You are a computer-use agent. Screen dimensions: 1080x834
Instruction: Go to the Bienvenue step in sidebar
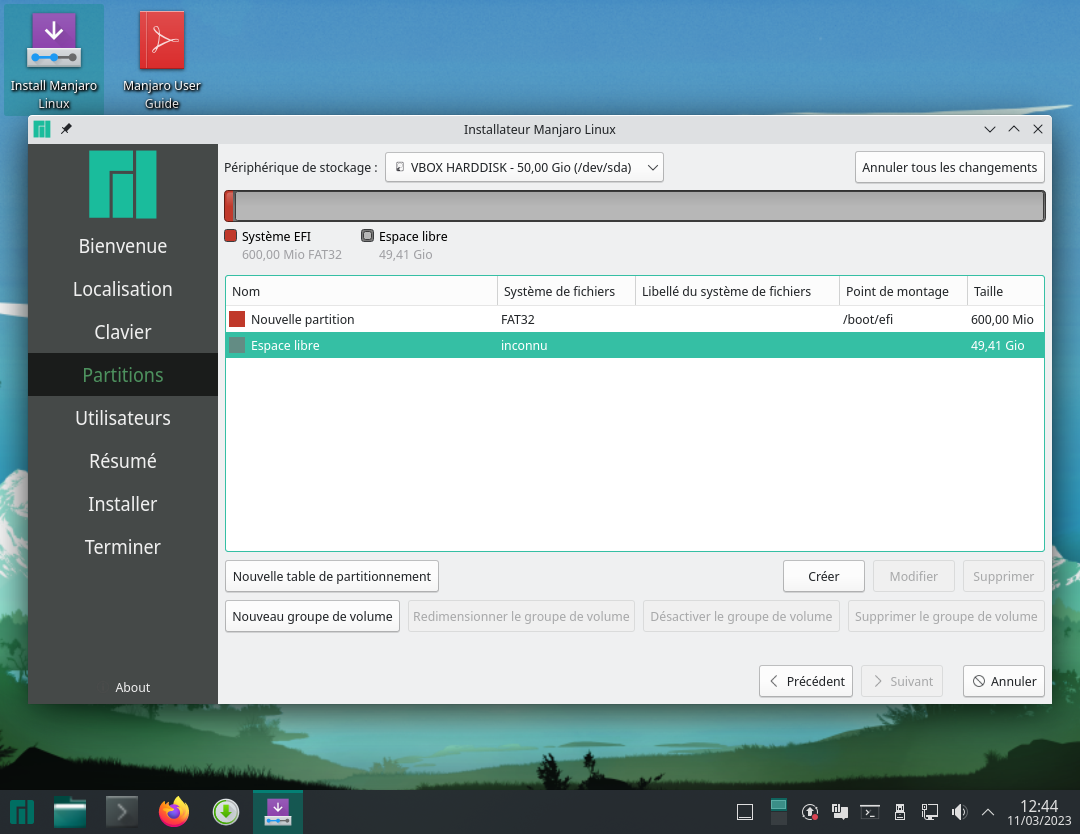pos(123,246)
